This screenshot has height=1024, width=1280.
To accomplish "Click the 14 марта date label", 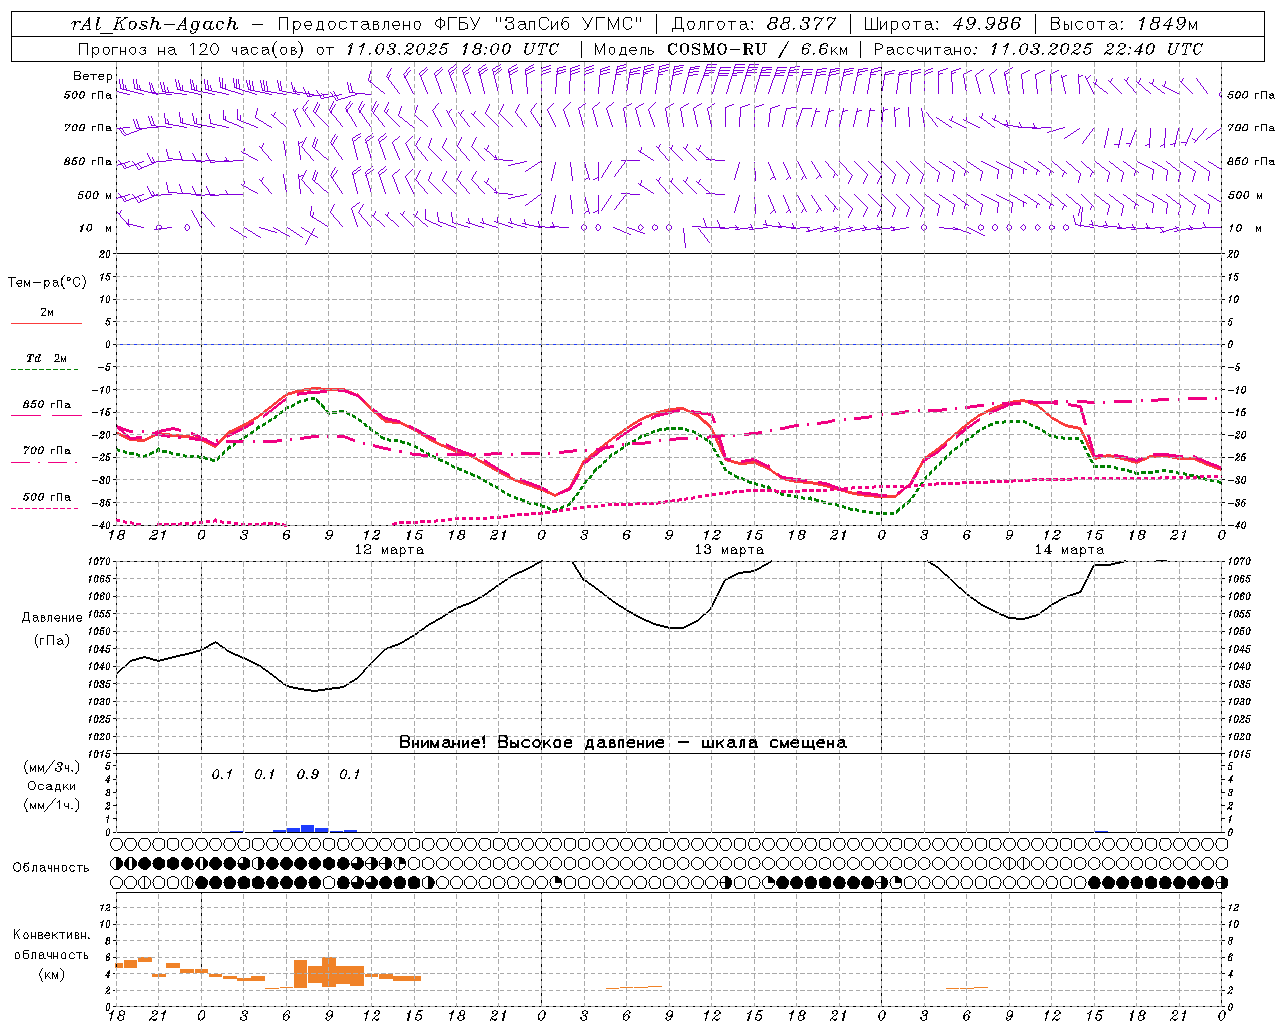I will 1069,550.
